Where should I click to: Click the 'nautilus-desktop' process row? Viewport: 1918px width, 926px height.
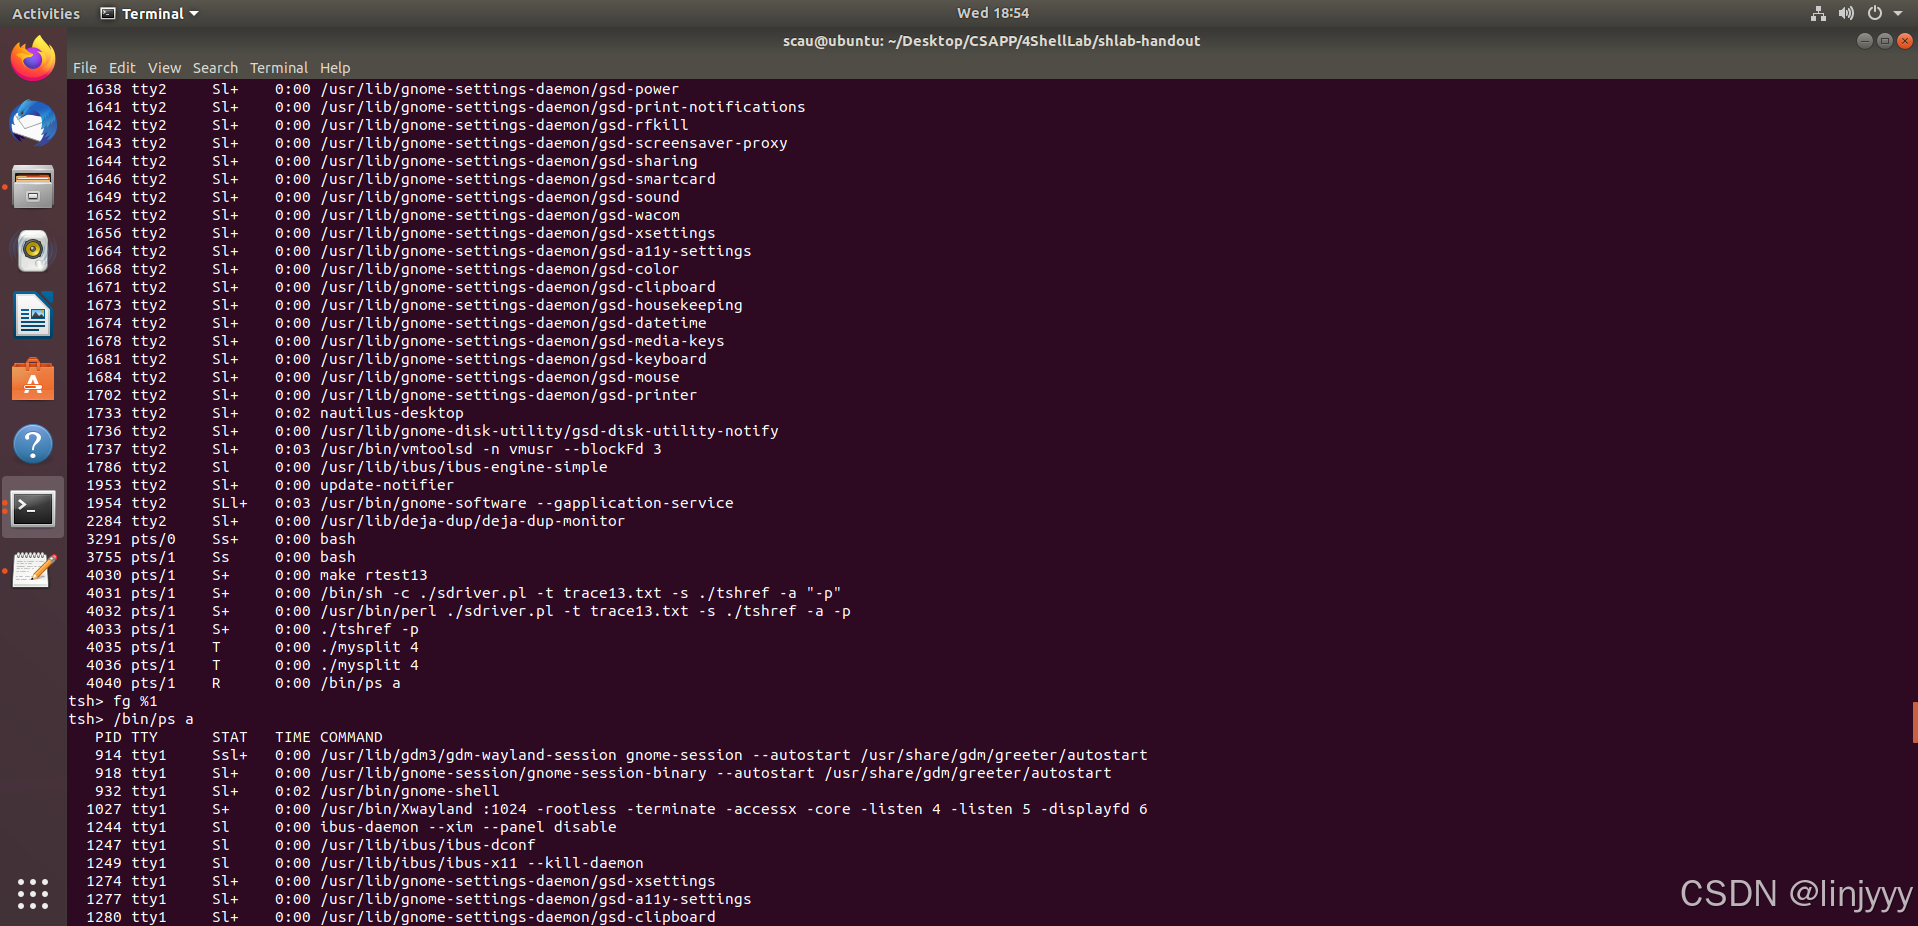click(x=275, y=413)
